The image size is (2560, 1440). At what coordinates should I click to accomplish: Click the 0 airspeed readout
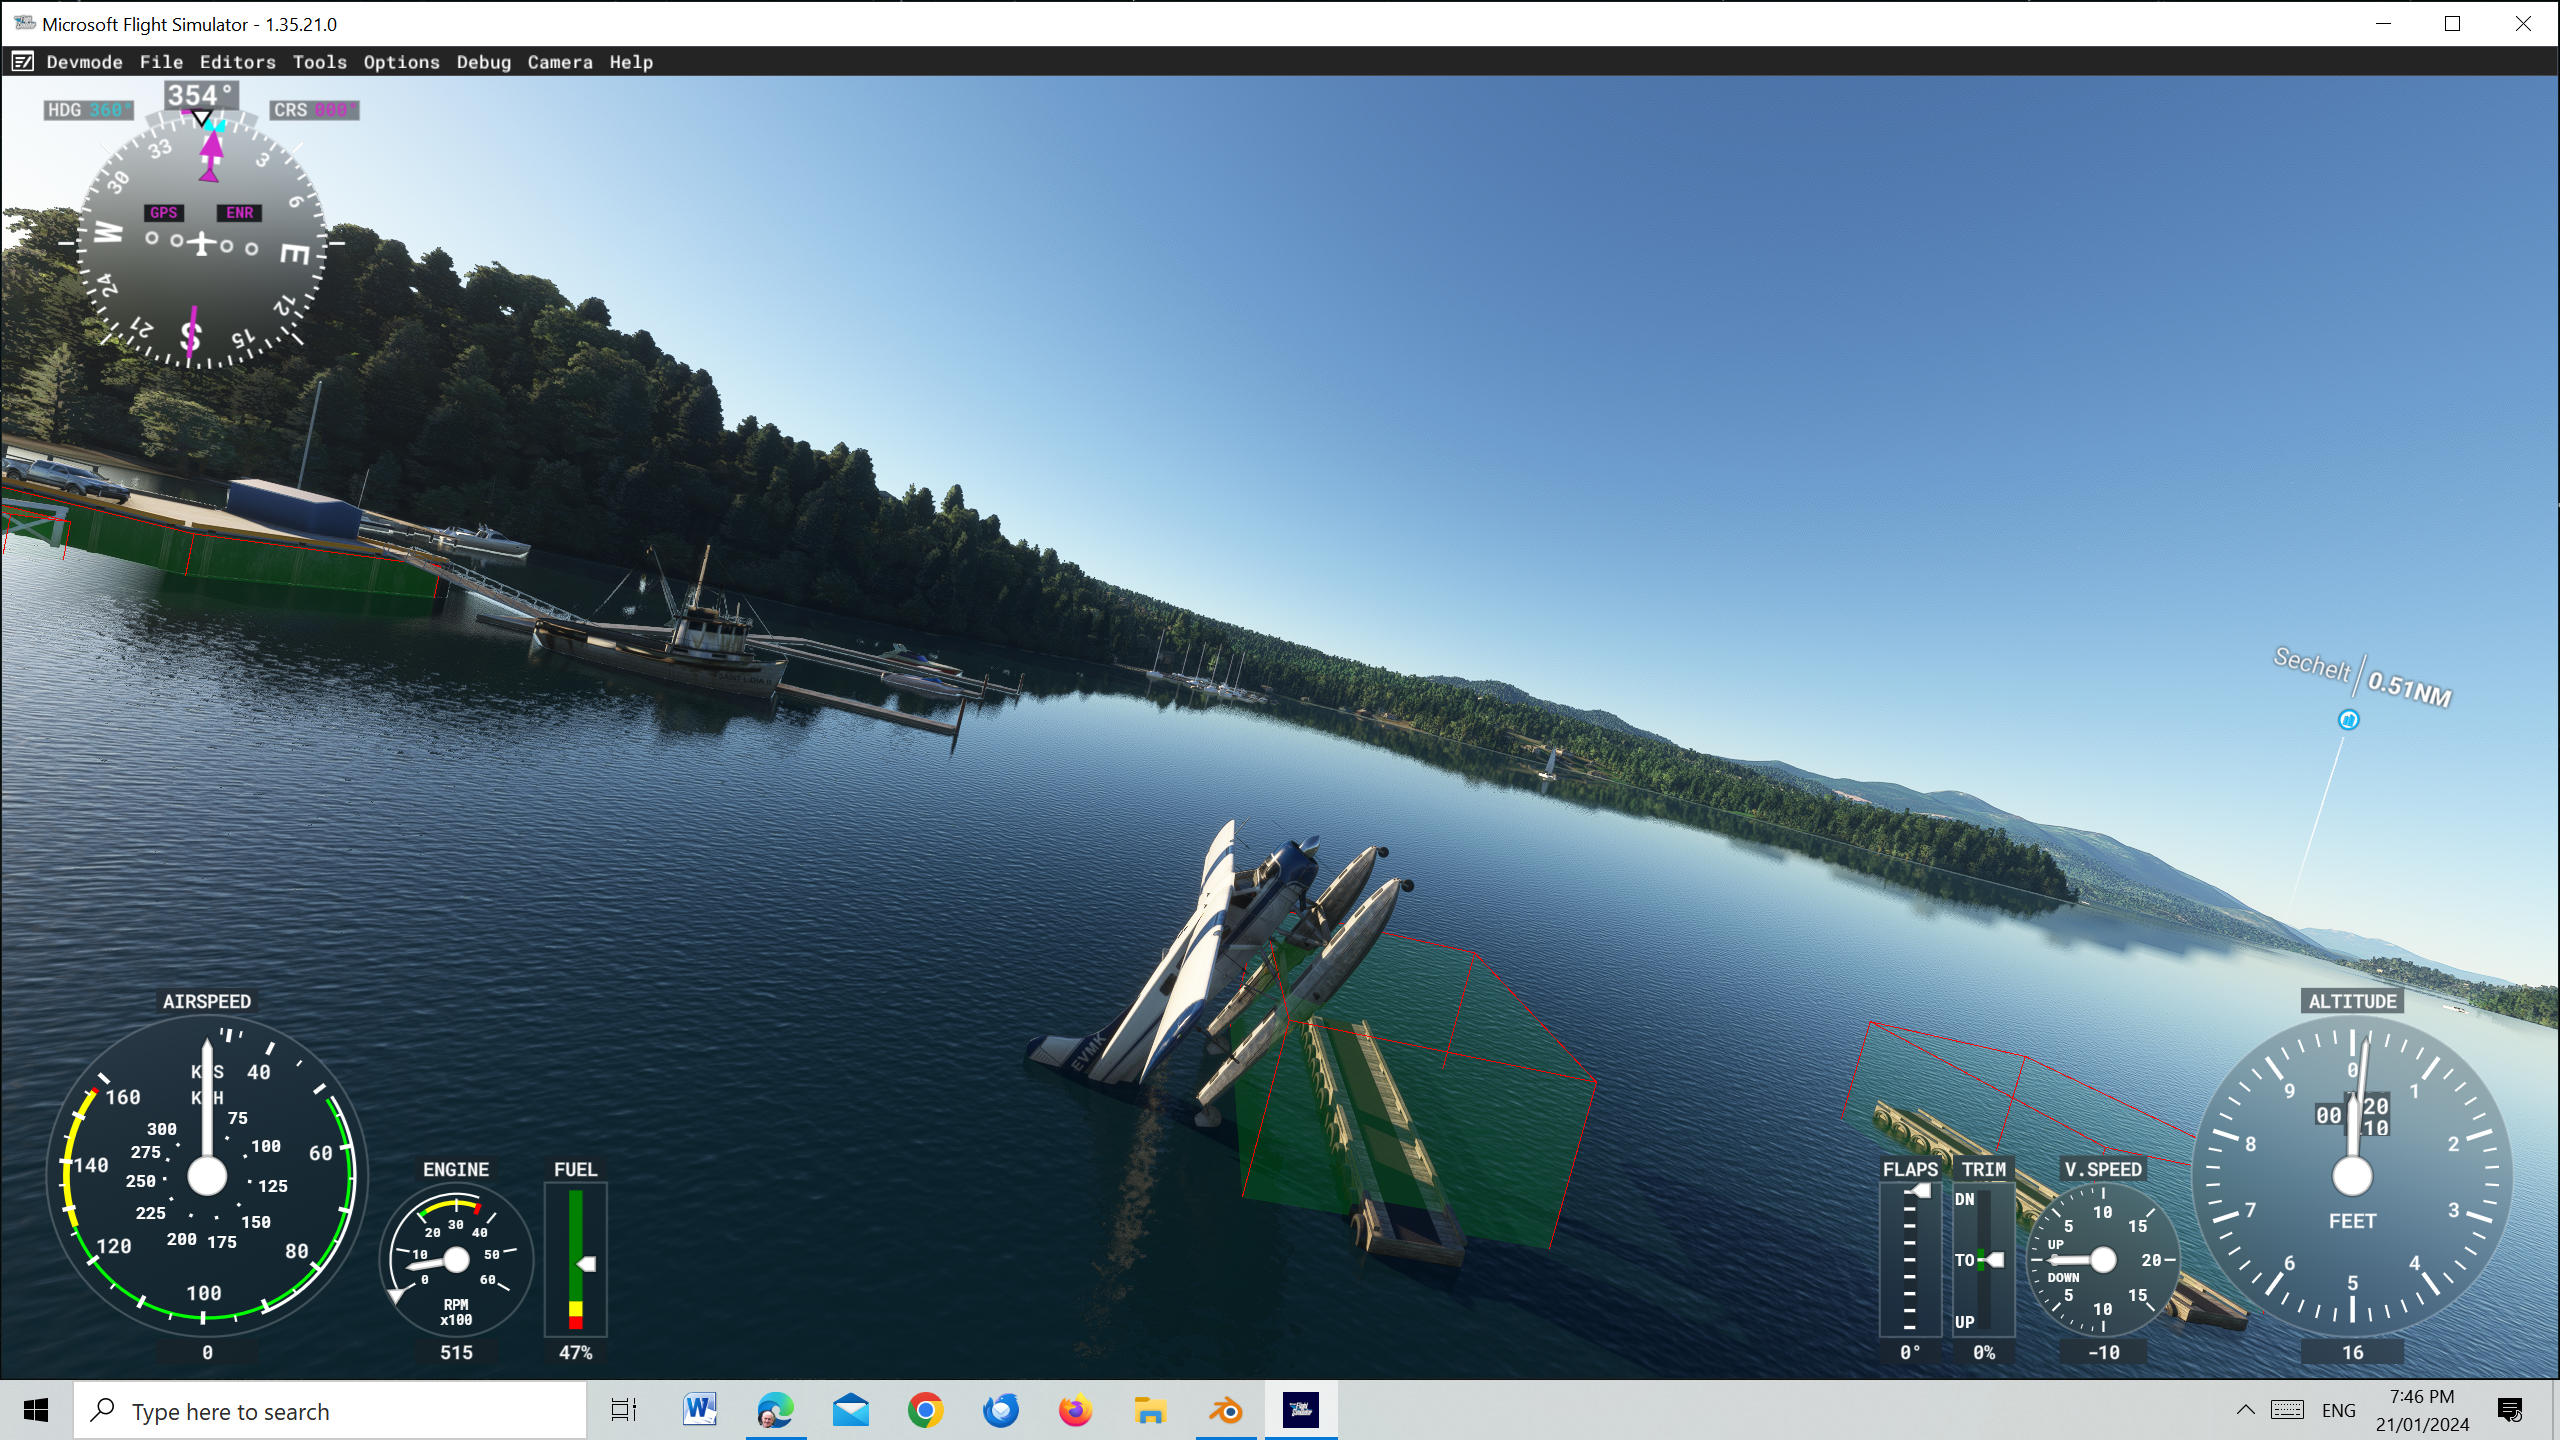(207, 1352)
